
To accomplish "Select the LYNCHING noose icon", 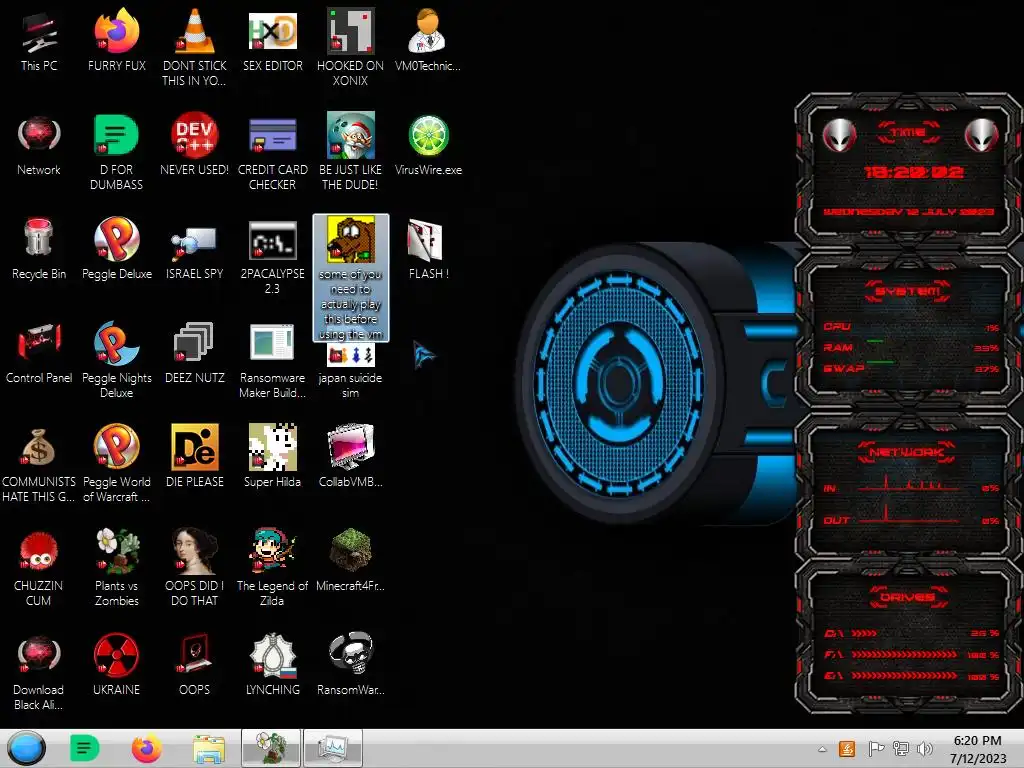I will (273, 654).
